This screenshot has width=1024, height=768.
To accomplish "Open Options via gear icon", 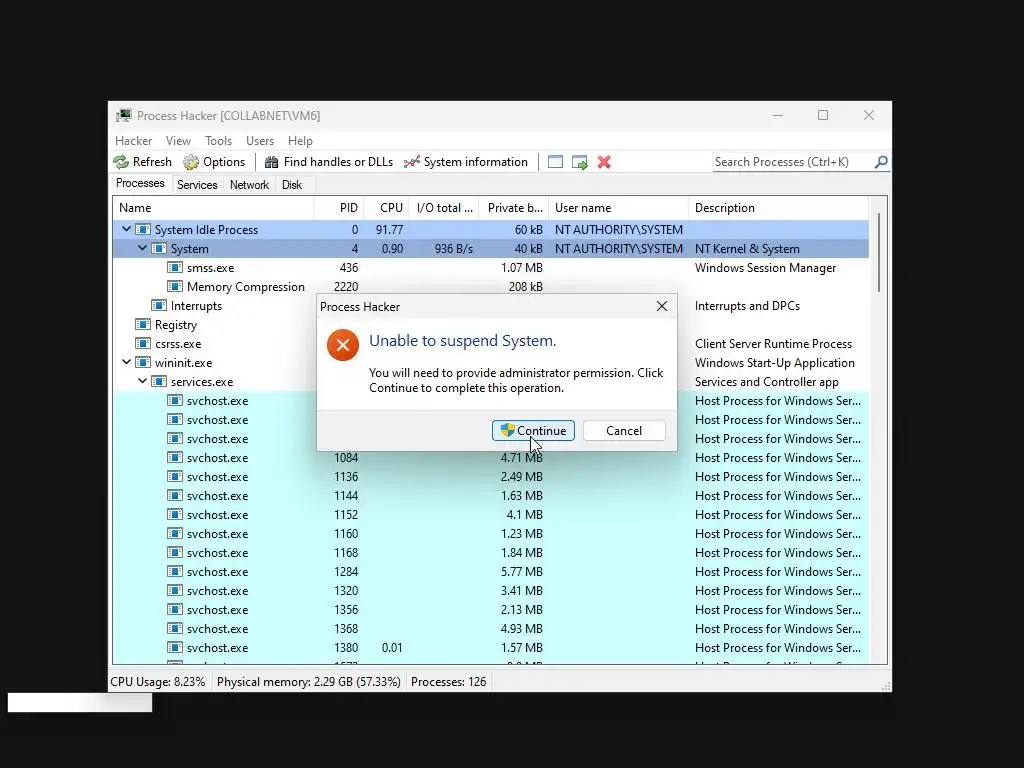I will coord(191,162).
